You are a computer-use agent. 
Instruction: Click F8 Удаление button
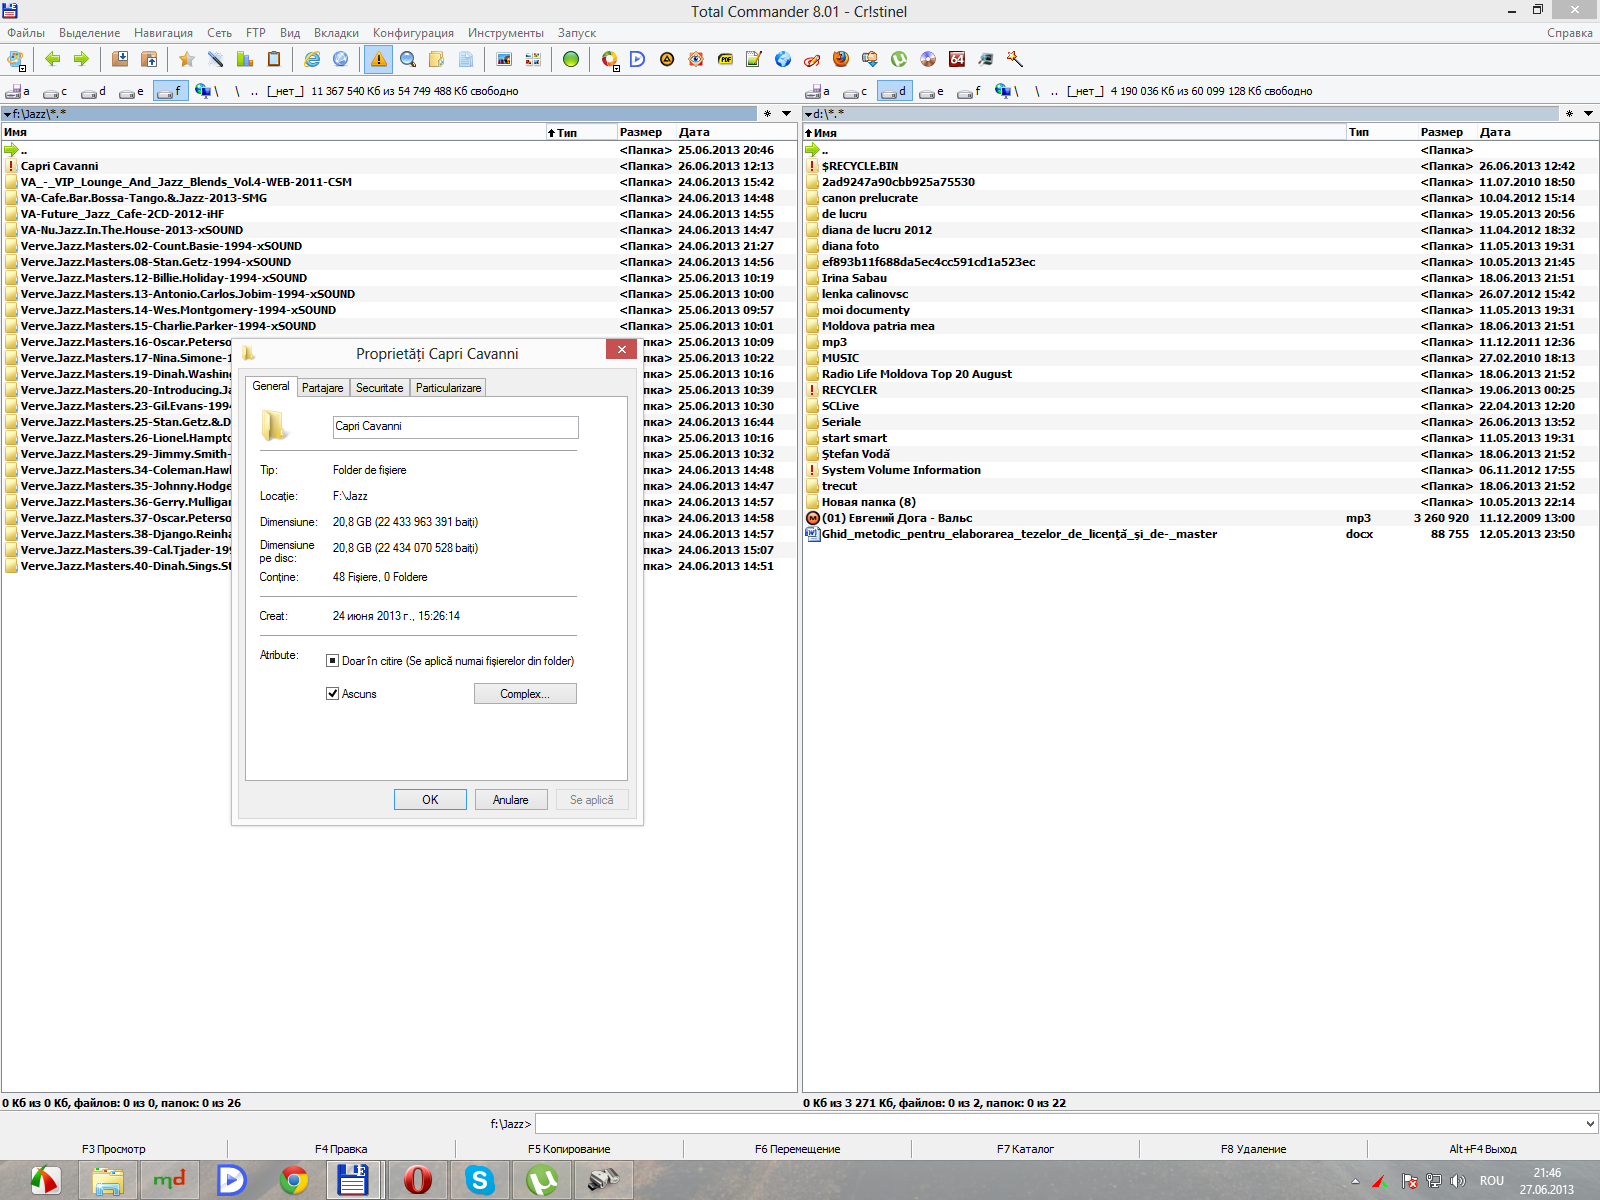pos(1253,1149)
